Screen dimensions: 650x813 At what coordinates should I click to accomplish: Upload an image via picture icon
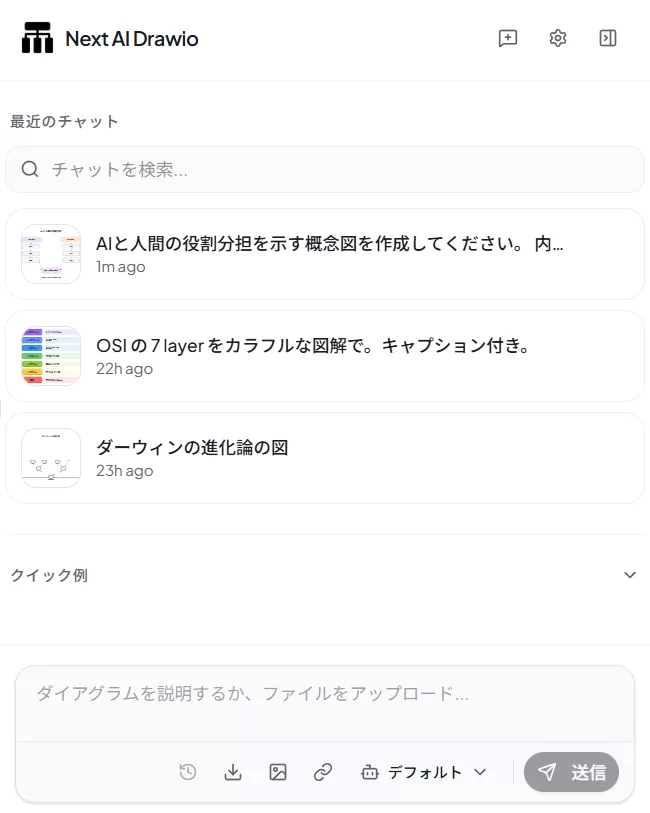278,772
